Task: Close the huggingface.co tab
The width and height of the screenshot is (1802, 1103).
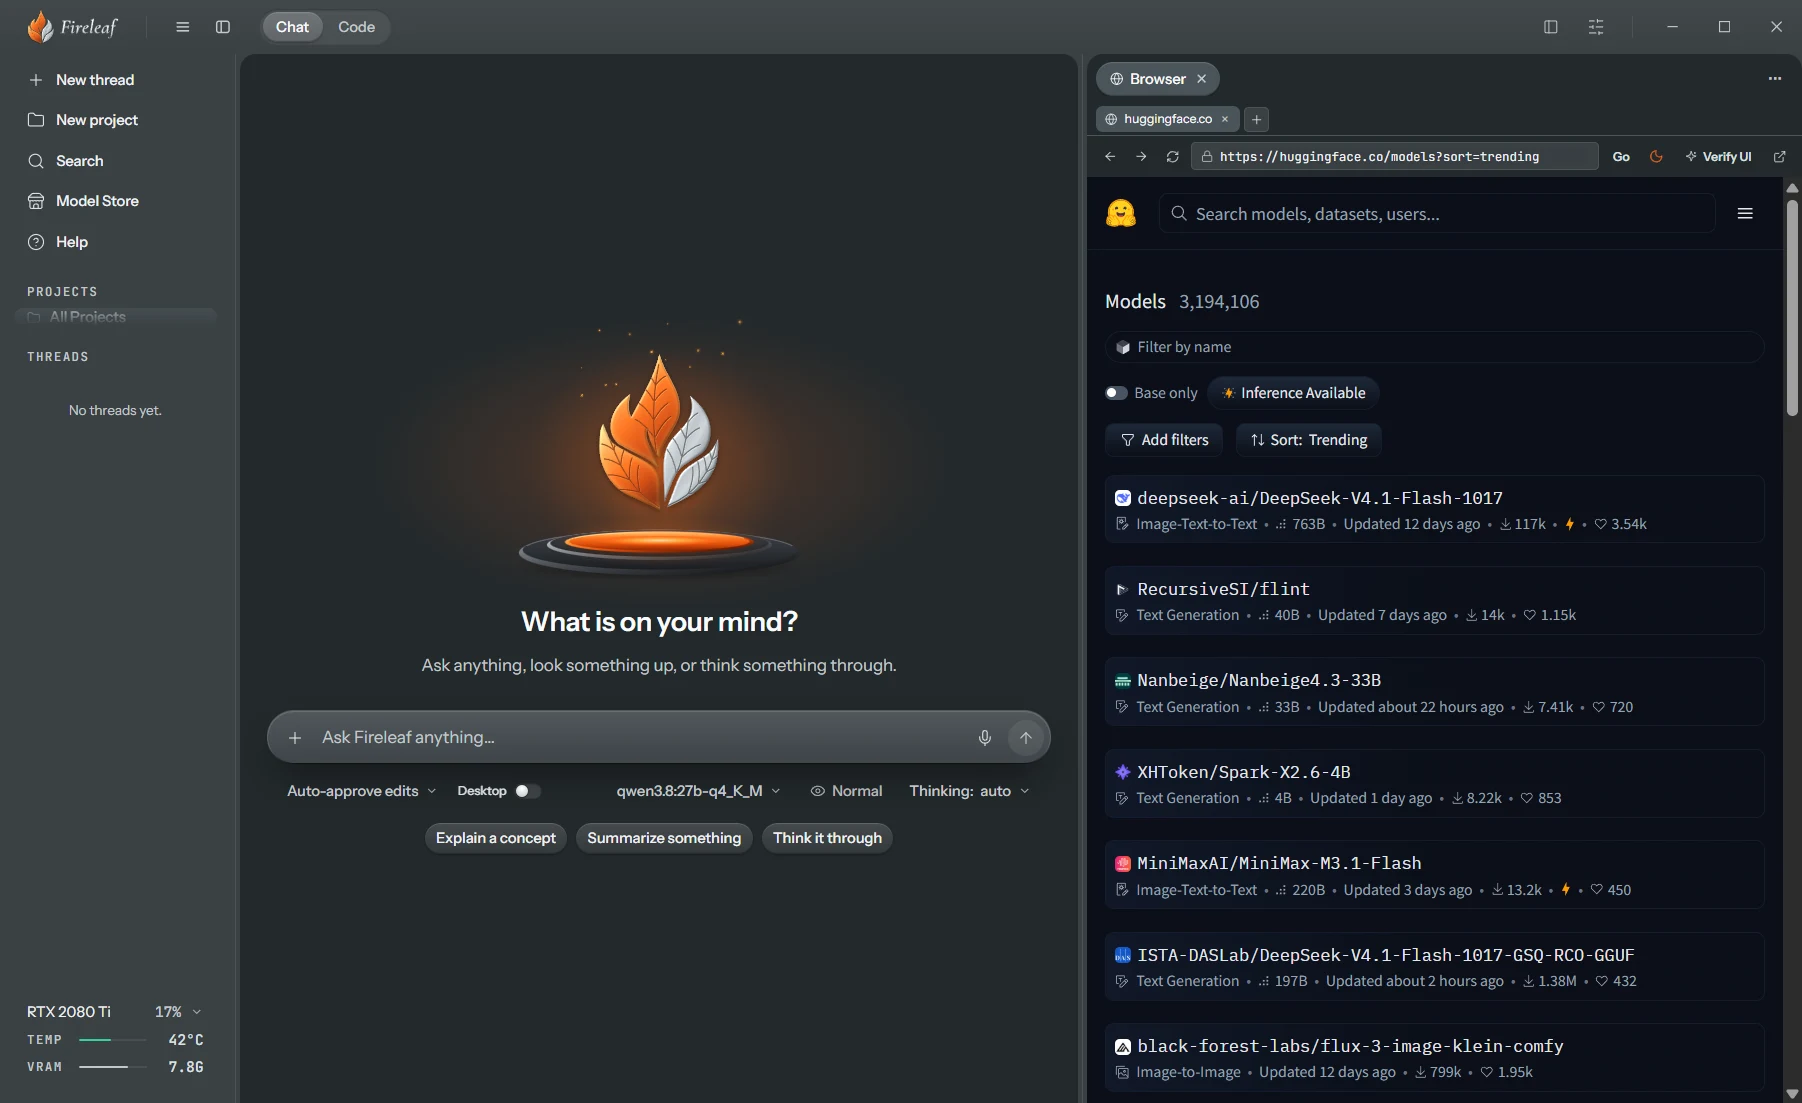Action: click(1225, 119)
